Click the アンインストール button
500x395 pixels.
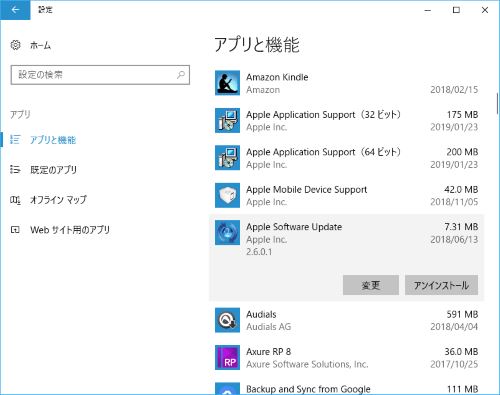coord(441,285)
